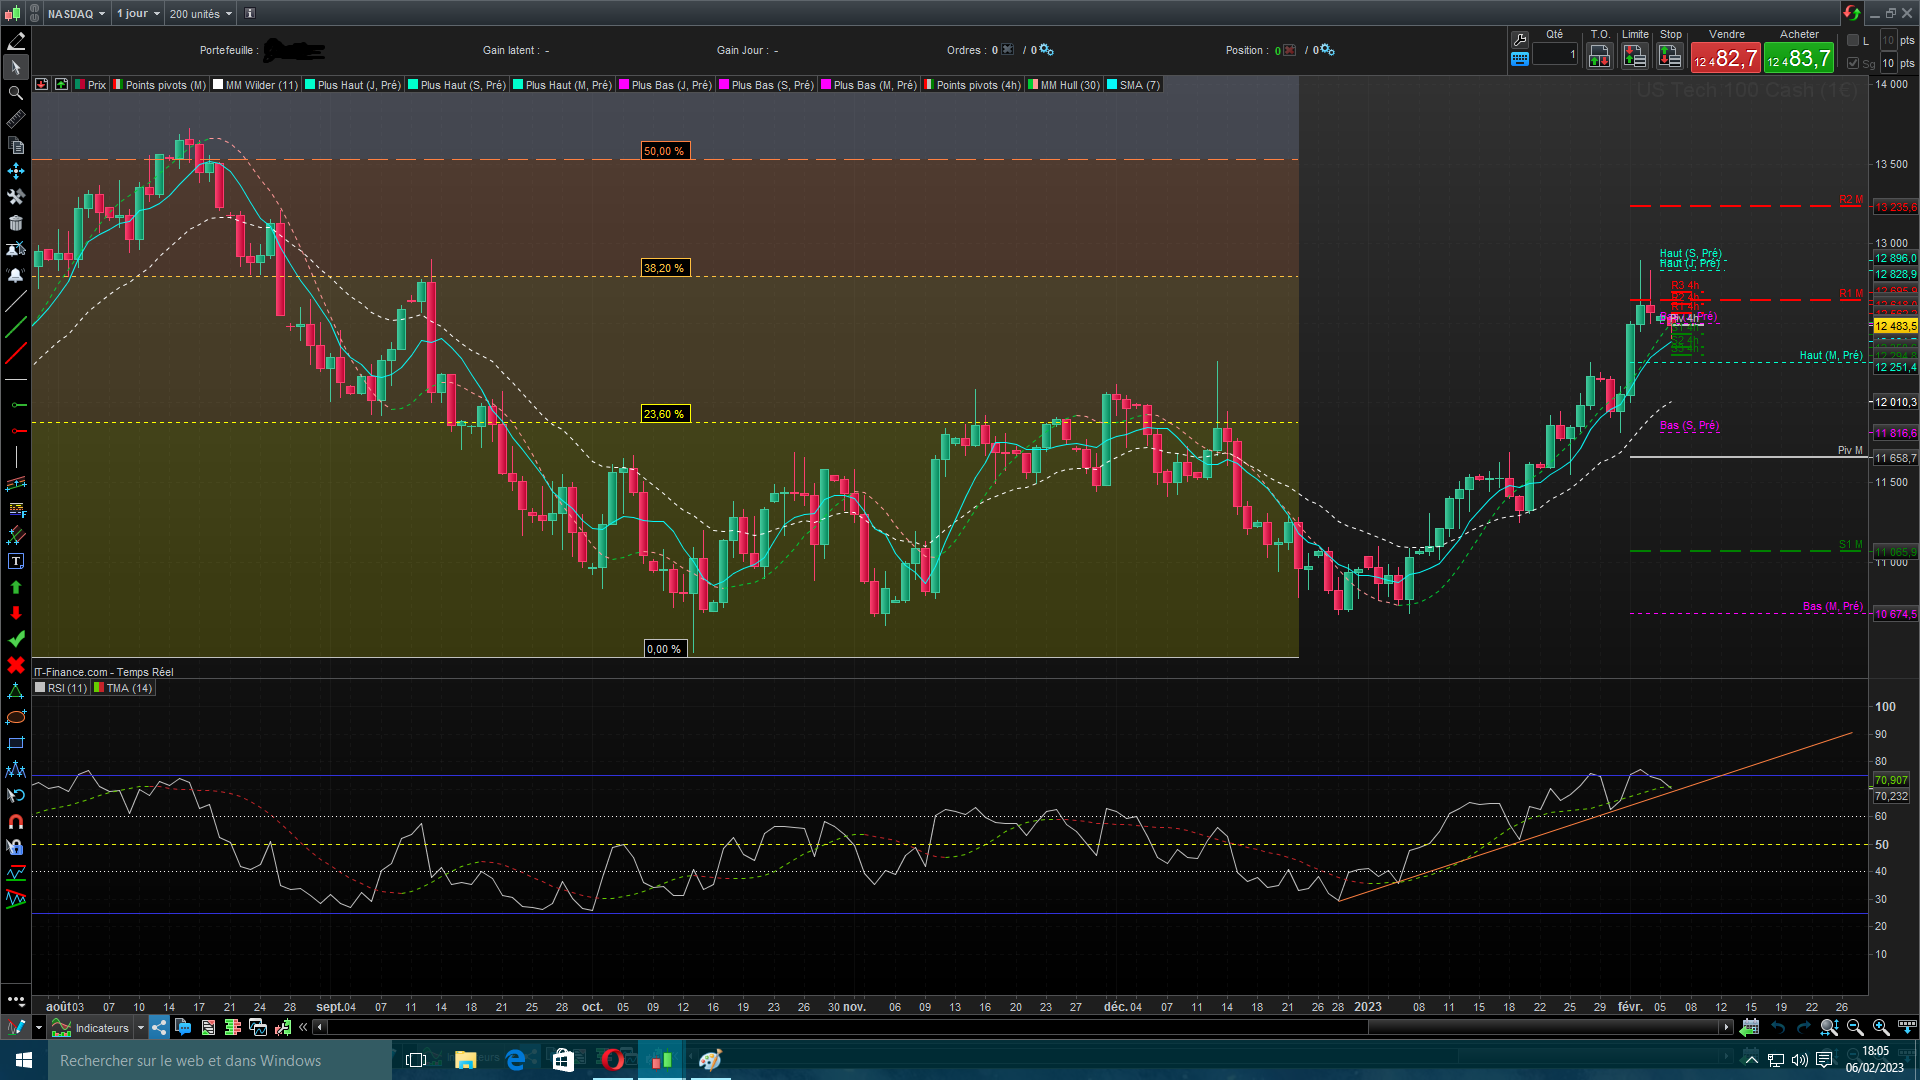Click the green Acheter price button

coord(1799,59)
